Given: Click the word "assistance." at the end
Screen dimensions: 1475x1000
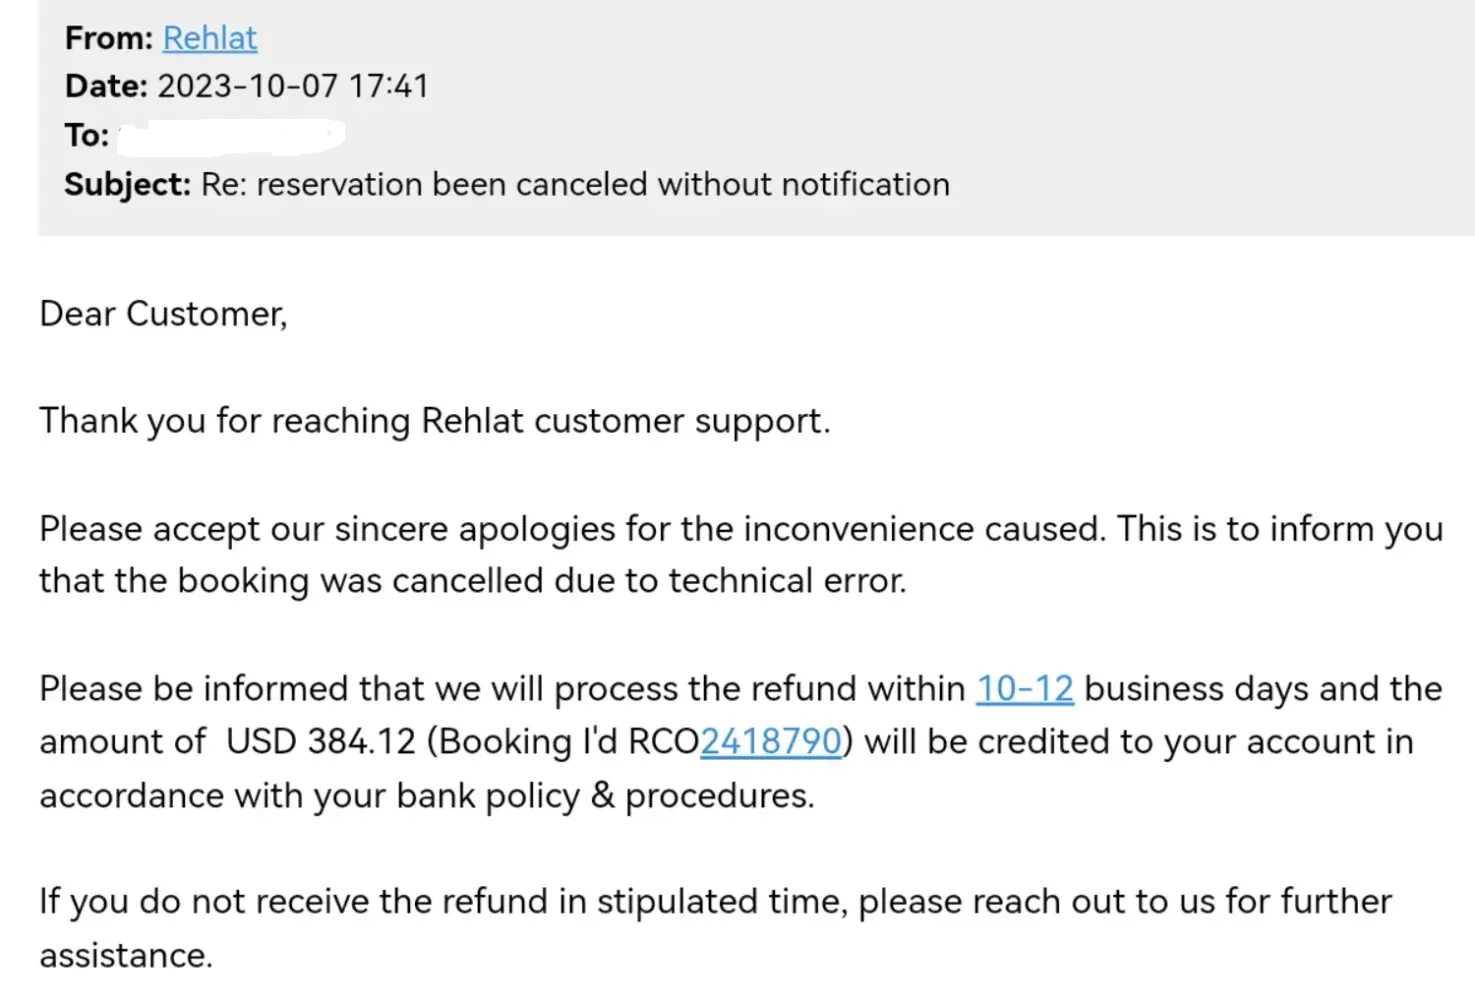Looking at the screenshot, I should (x=126, y=956).
